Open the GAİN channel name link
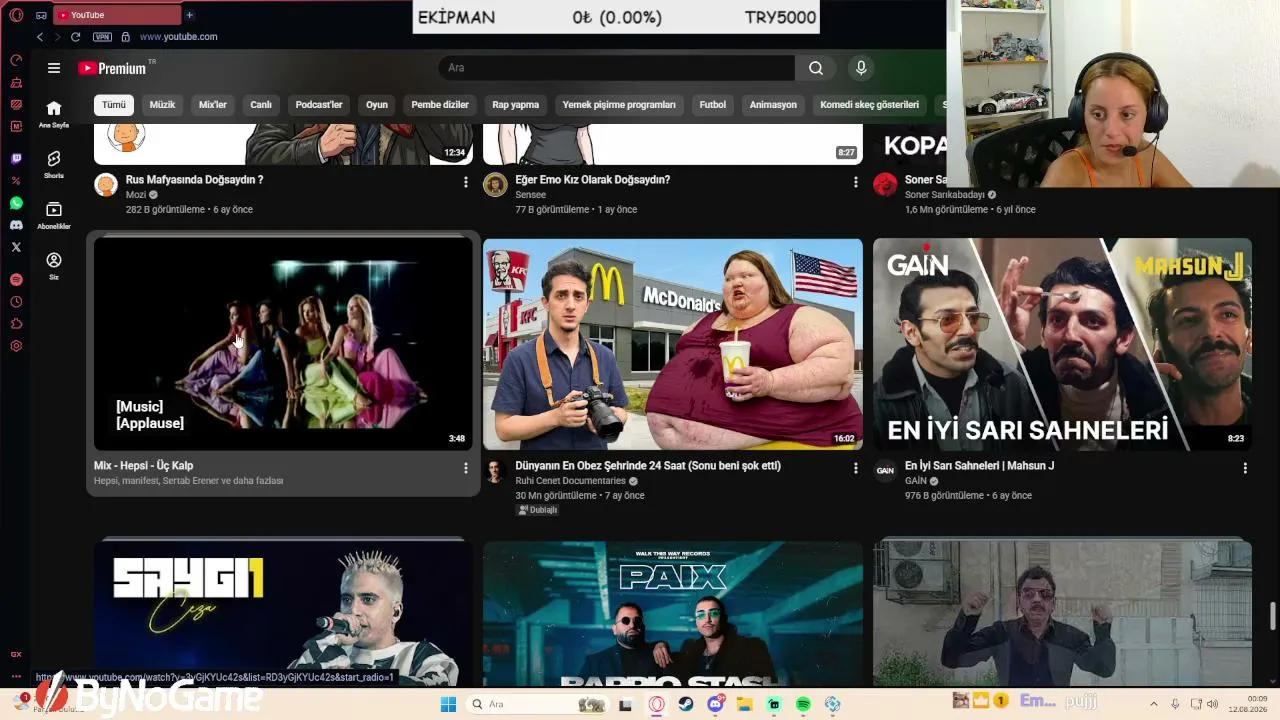This screenshot has width=1280, height=720. pos(916,481)
